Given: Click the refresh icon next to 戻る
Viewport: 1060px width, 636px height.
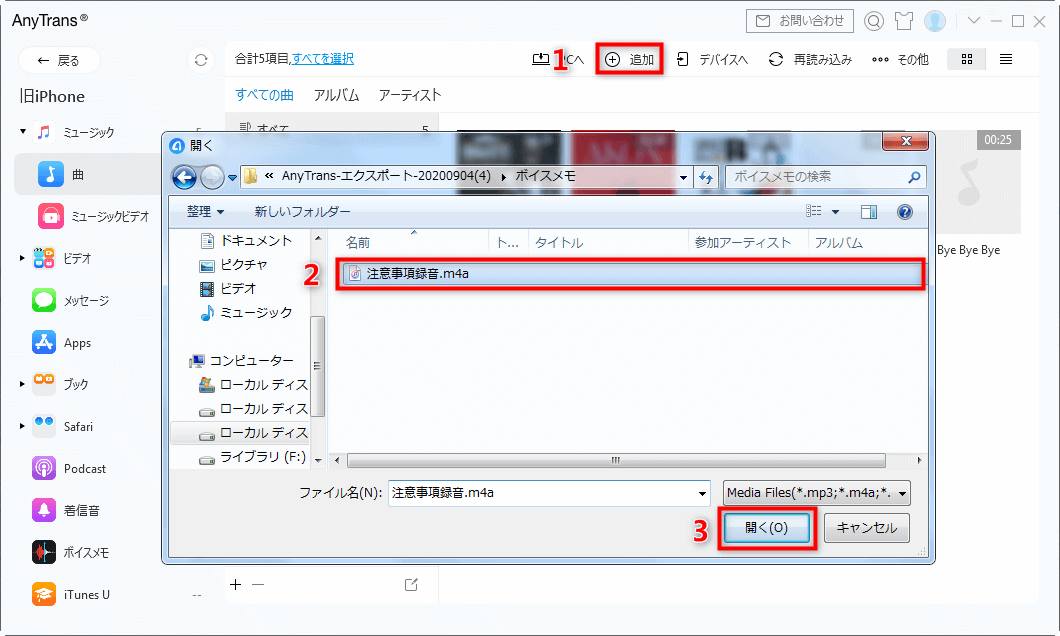Looking at the screenshot, I should pos(201,60).
